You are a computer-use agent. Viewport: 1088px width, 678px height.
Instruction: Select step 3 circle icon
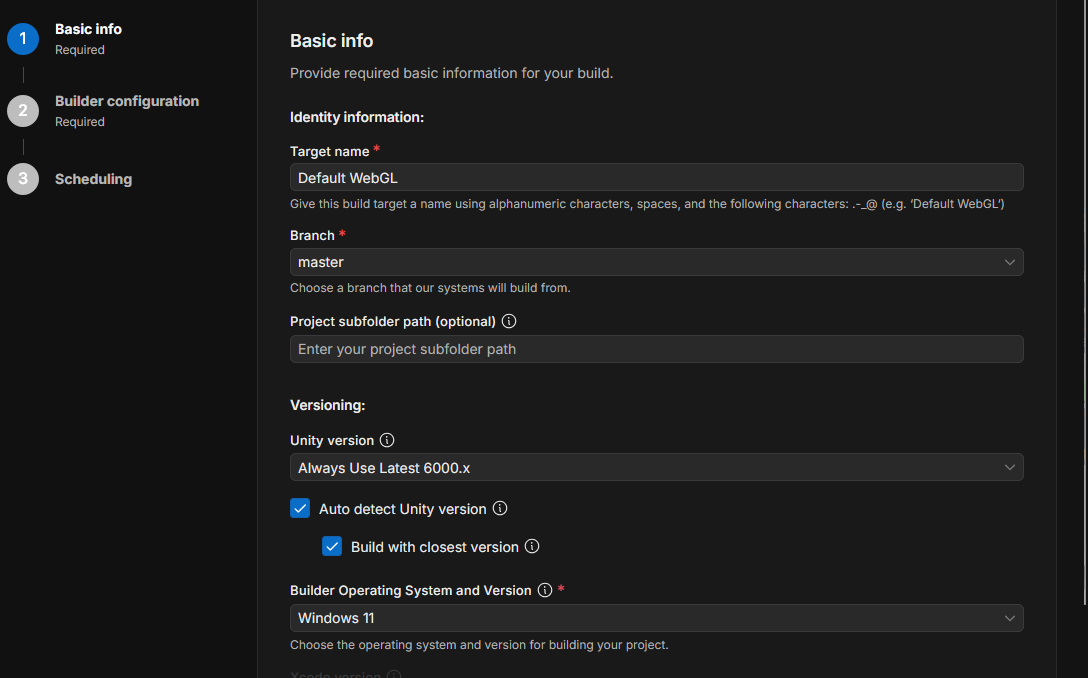(23, 179)
